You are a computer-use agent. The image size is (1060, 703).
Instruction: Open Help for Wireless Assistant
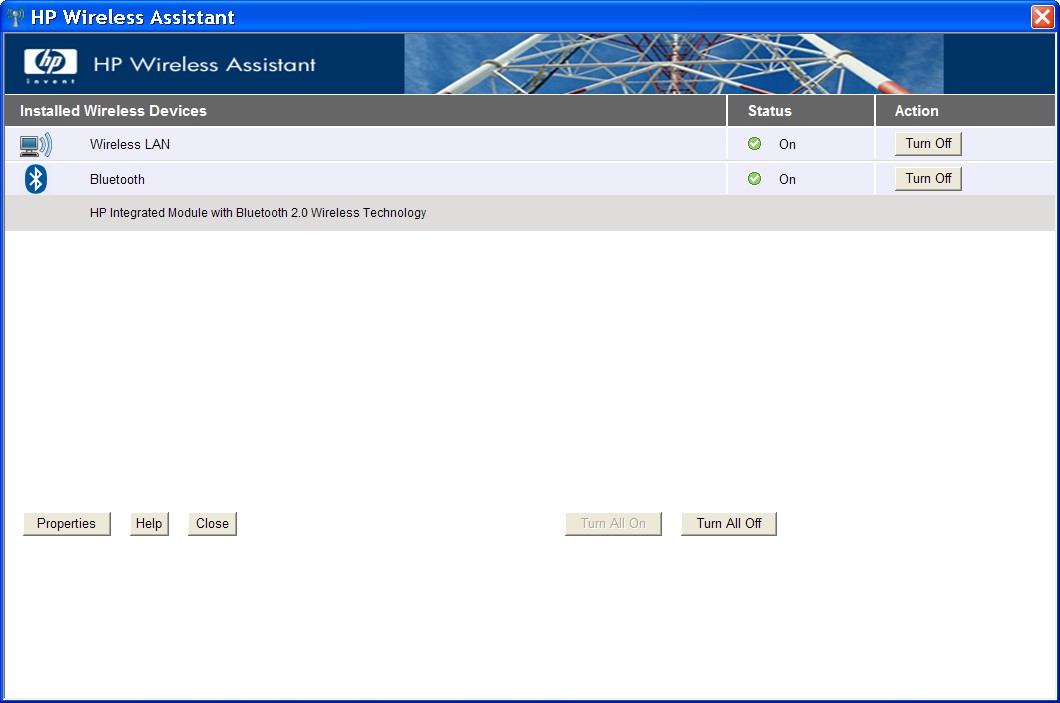pyautogui.click(x=149, y=524)
